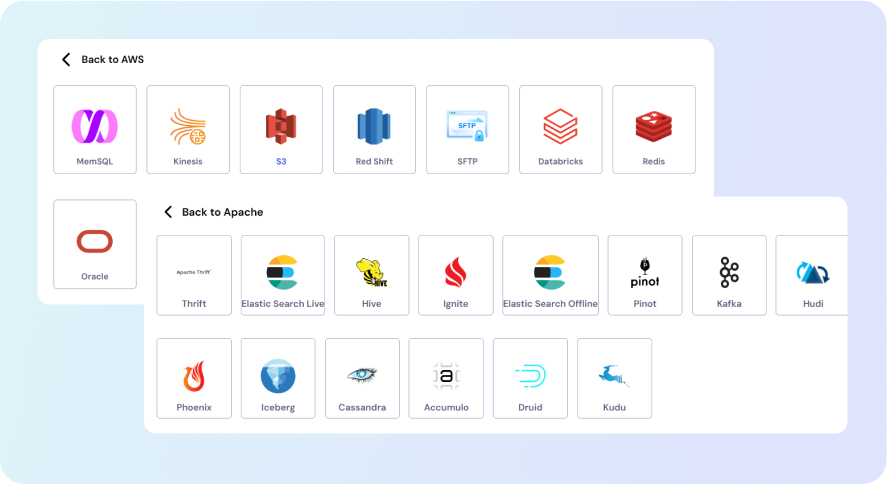Open the Phoenix connector

coord(194,378)
